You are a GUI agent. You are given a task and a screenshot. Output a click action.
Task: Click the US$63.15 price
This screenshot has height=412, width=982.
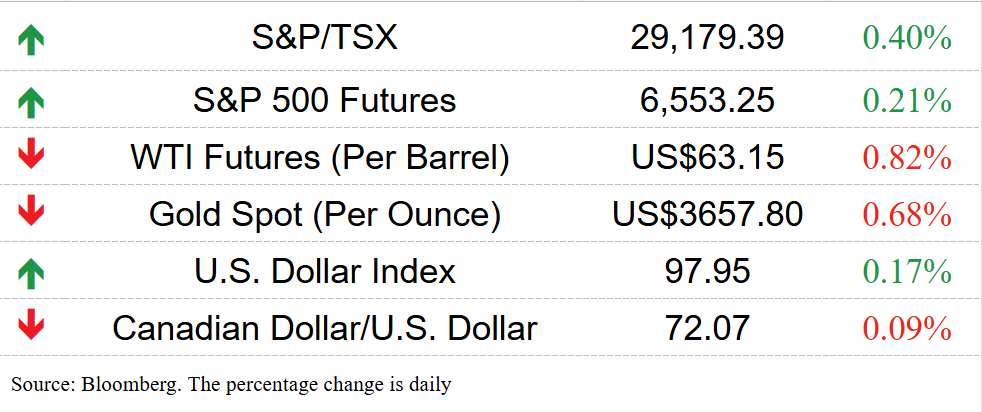pos(707,157)
